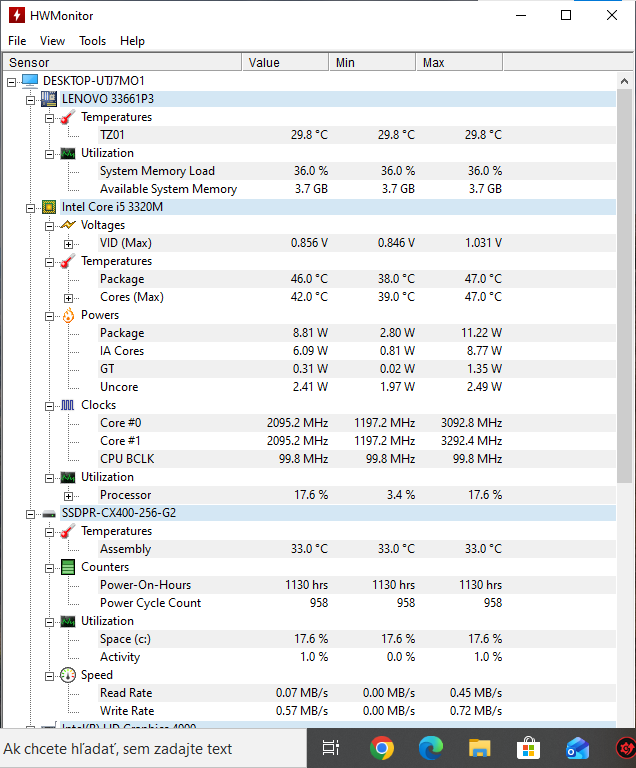
Task: Collapse the DESKTOP-UTJ7MO1 root node
Action: (12, 82)
